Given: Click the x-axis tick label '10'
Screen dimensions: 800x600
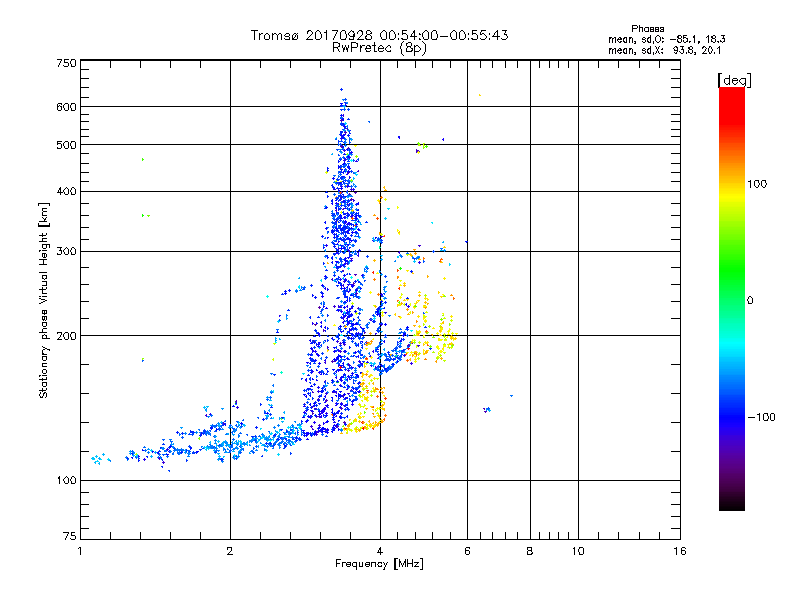Looking at the screenshot, I should click(578, 551).
